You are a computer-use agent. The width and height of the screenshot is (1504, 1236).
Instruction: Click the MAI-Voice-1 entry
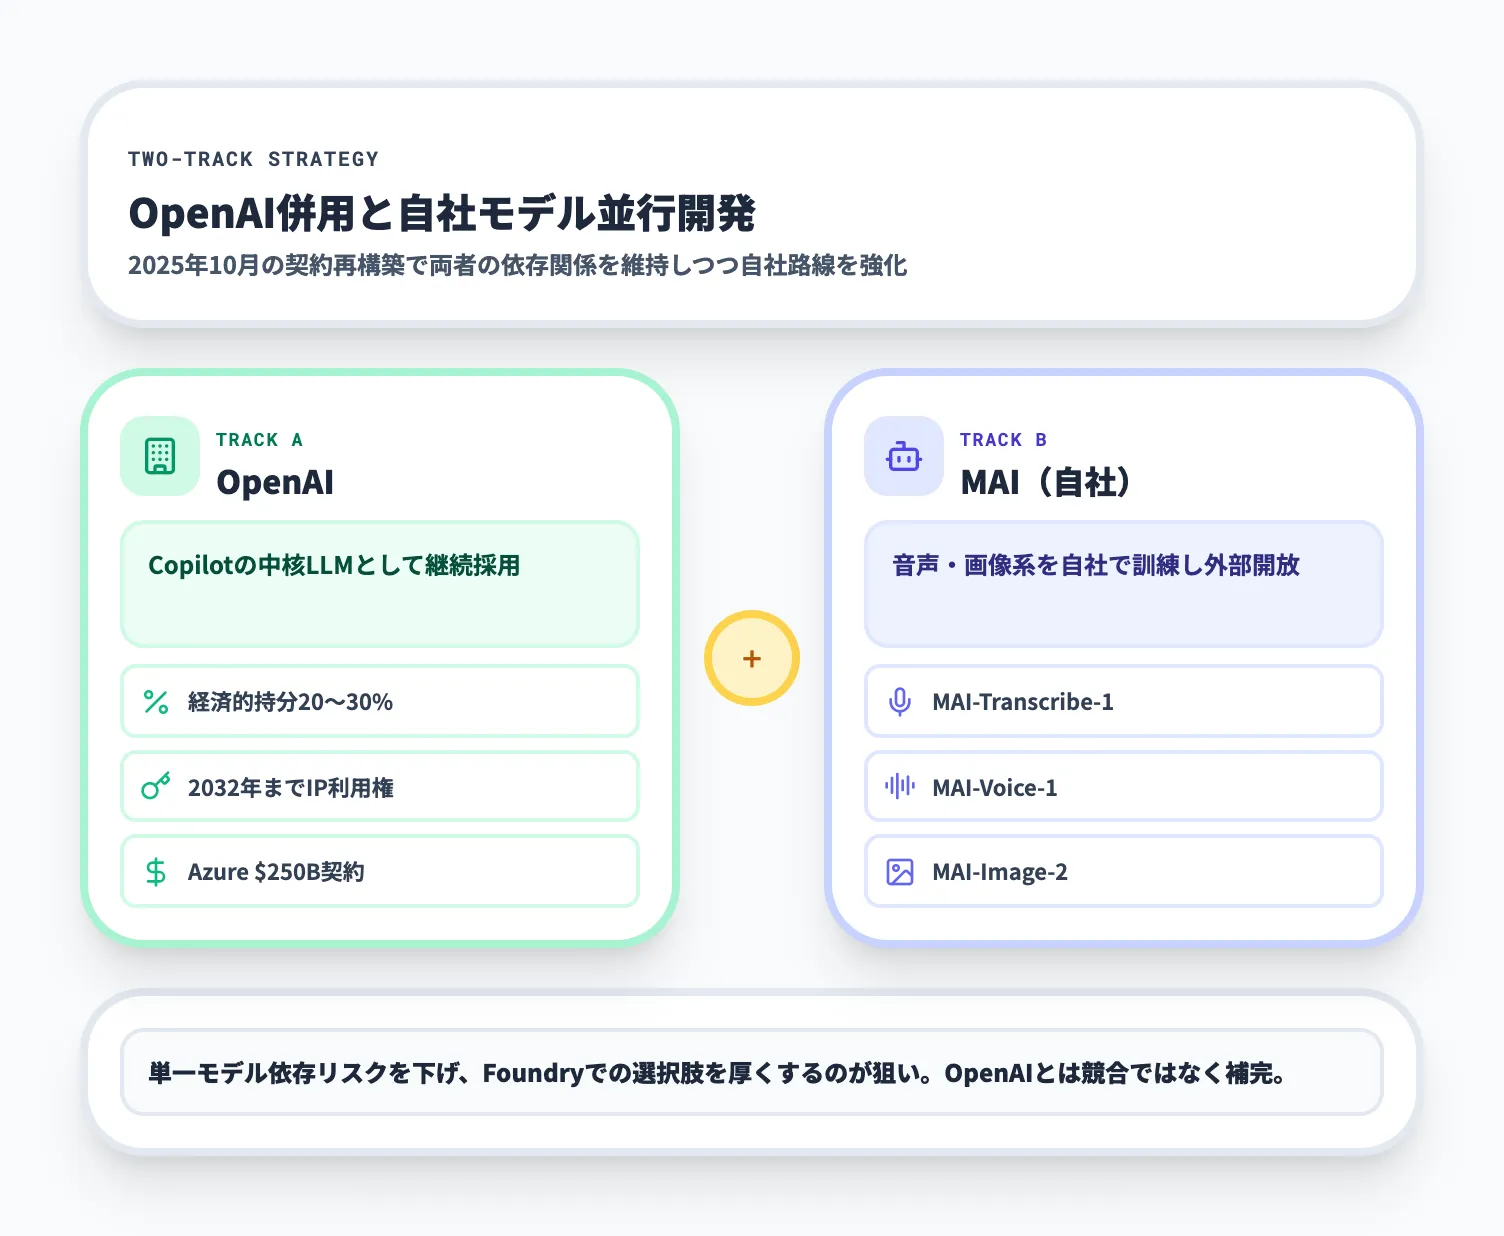point(1123,787)
